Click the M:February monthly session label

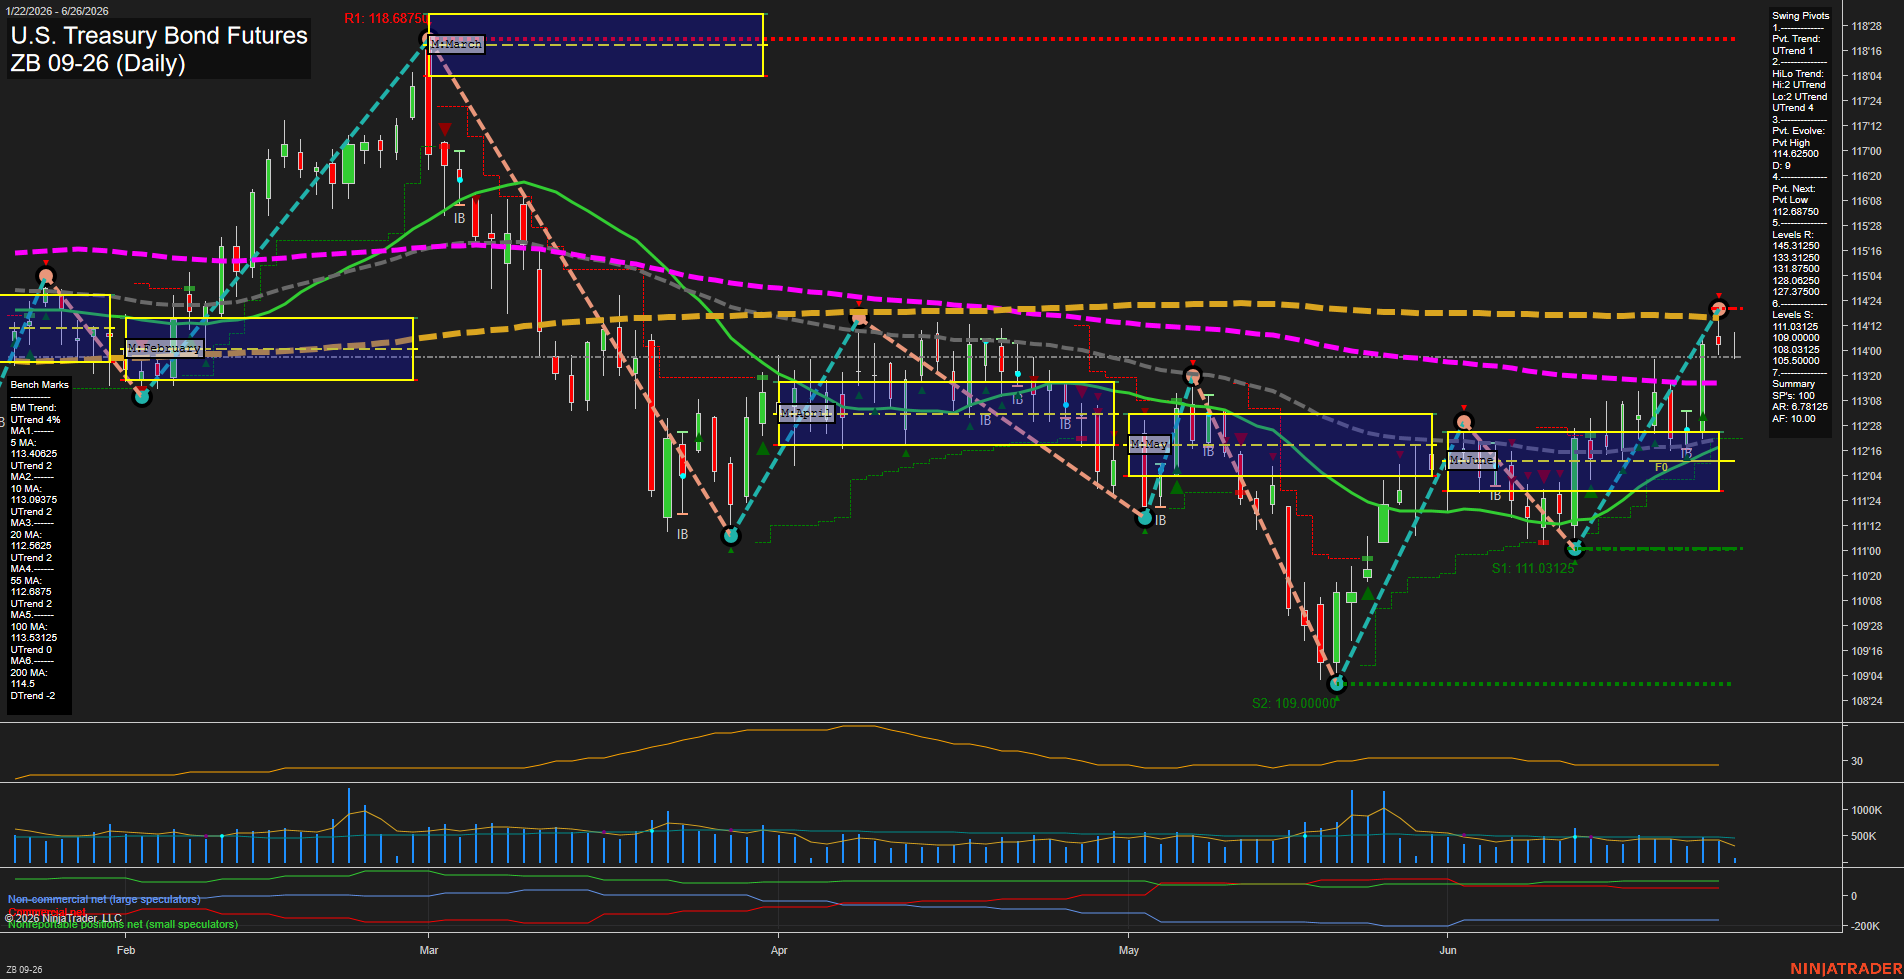(164, 348)
